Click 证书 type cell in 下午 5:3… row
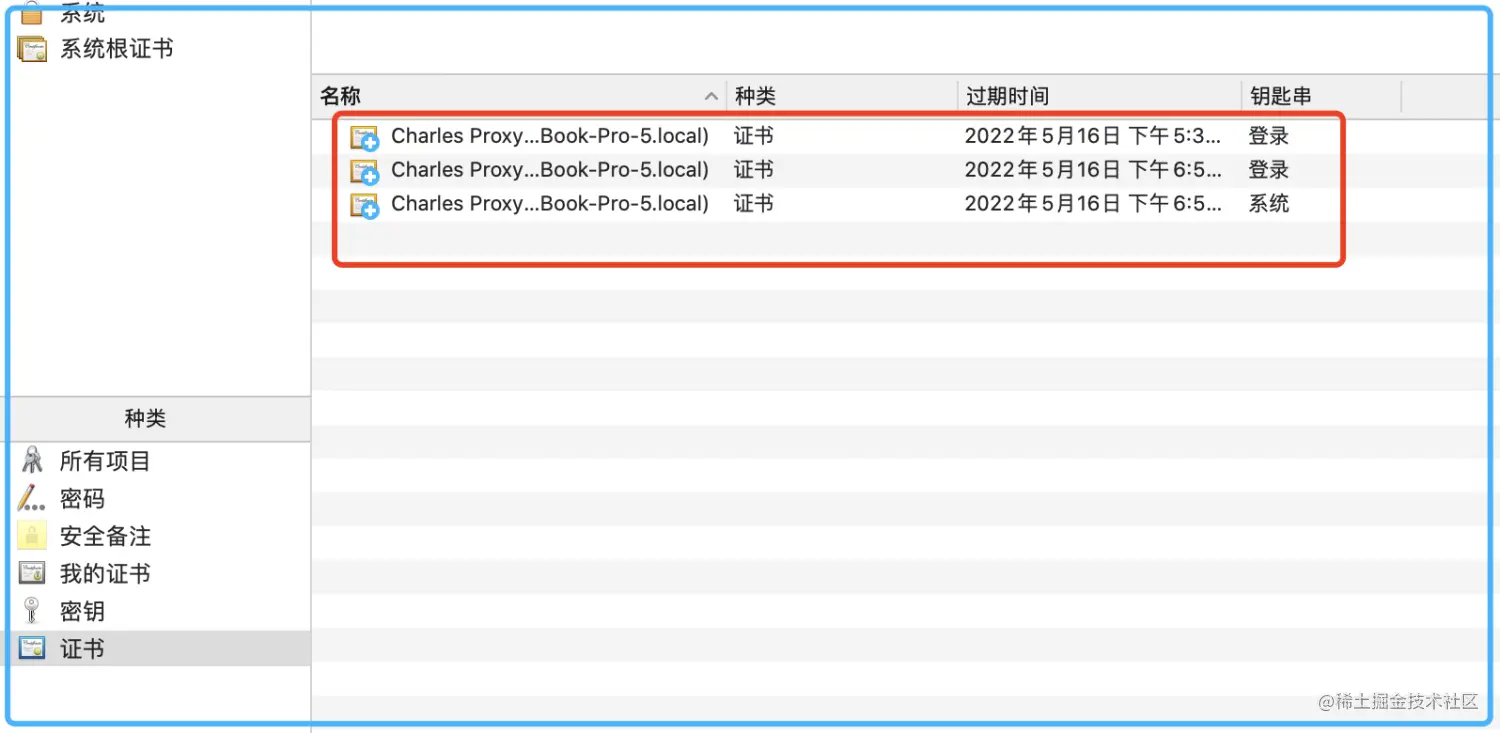 click(x=754, y=136)
